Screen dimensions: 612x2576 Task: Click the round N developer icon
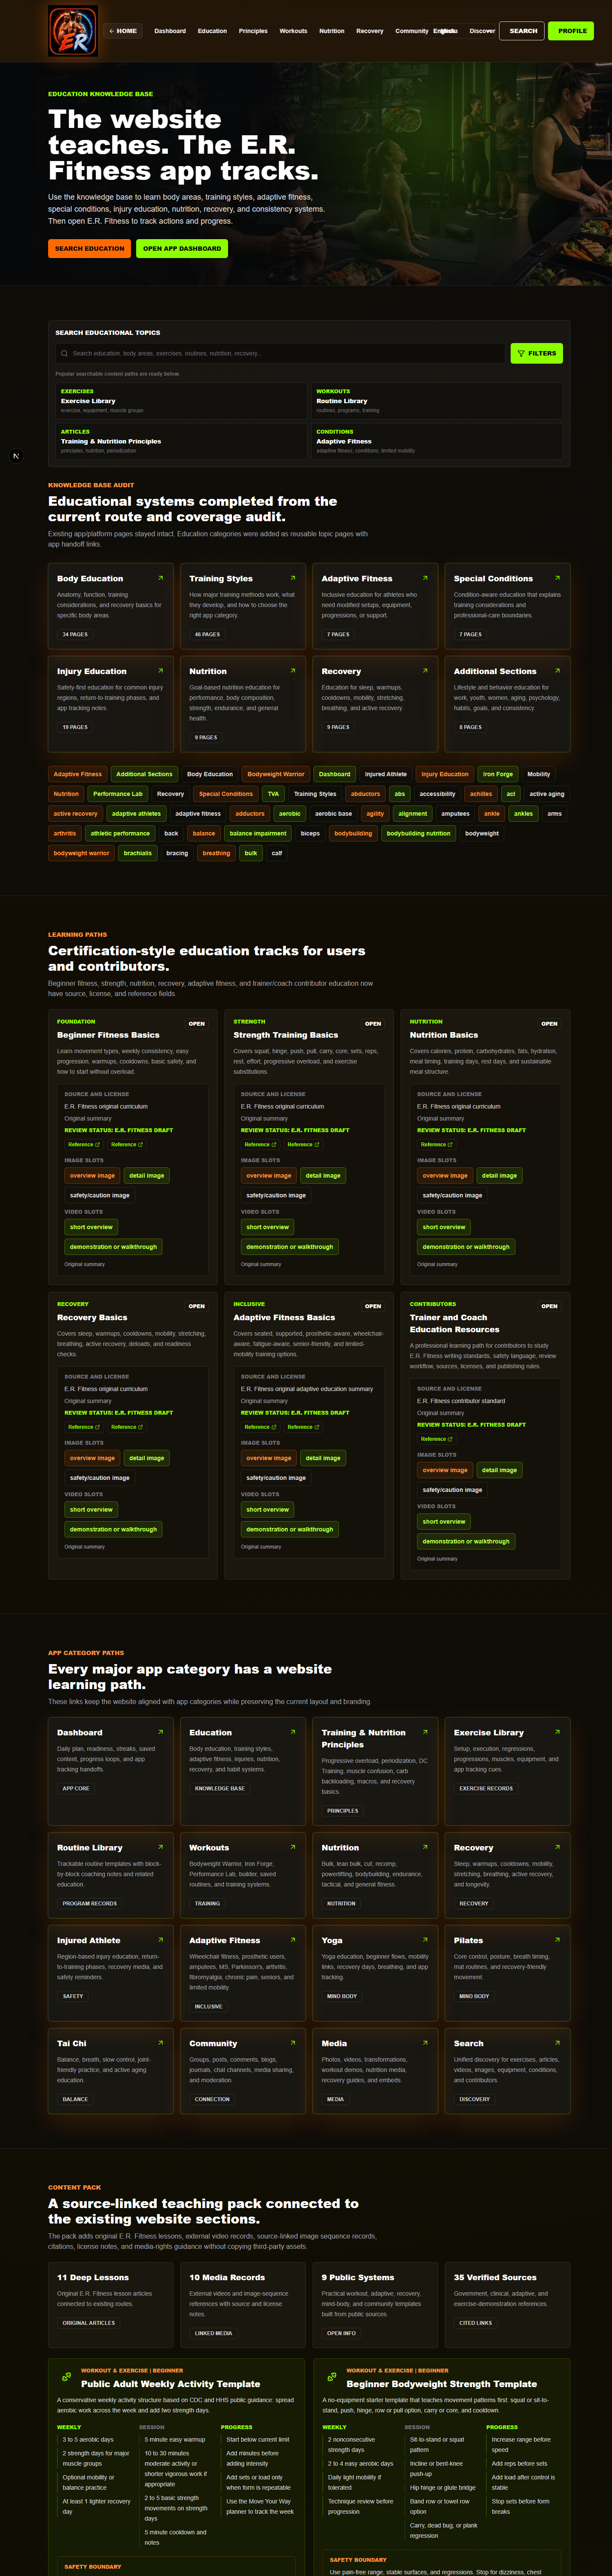pos(16,456)
